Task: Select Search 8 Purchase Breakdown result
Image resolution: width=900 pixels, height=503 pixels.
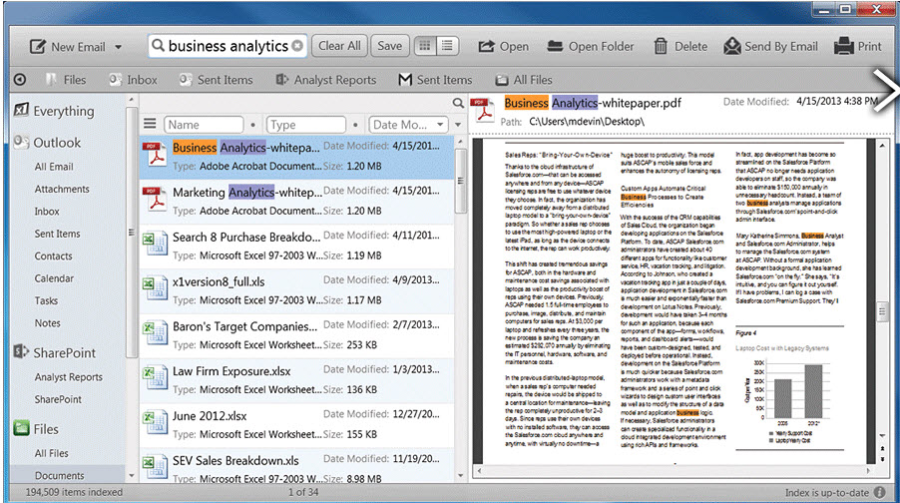Action: tap(297, 246)
